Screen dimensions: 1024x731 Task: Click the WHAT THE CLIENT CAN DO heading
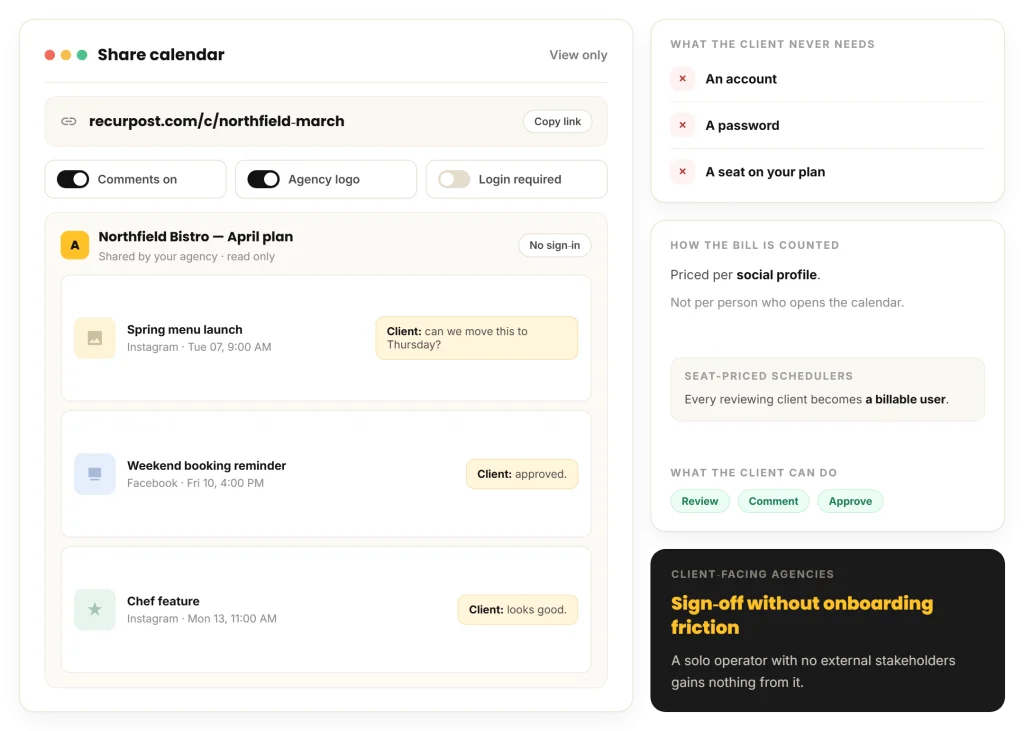tap(754, 473)
